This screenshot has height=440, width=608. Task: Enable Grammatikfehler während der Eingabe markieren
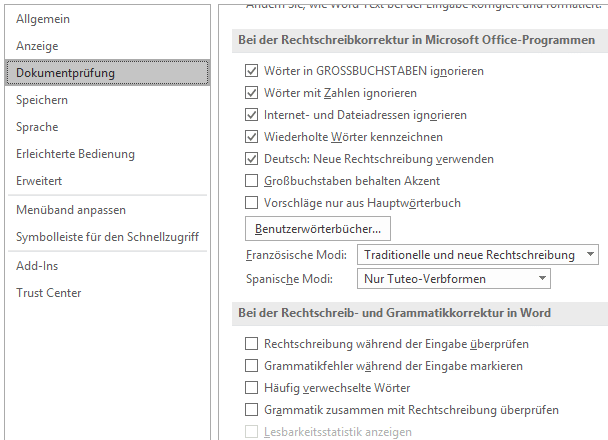pos(251,366)
